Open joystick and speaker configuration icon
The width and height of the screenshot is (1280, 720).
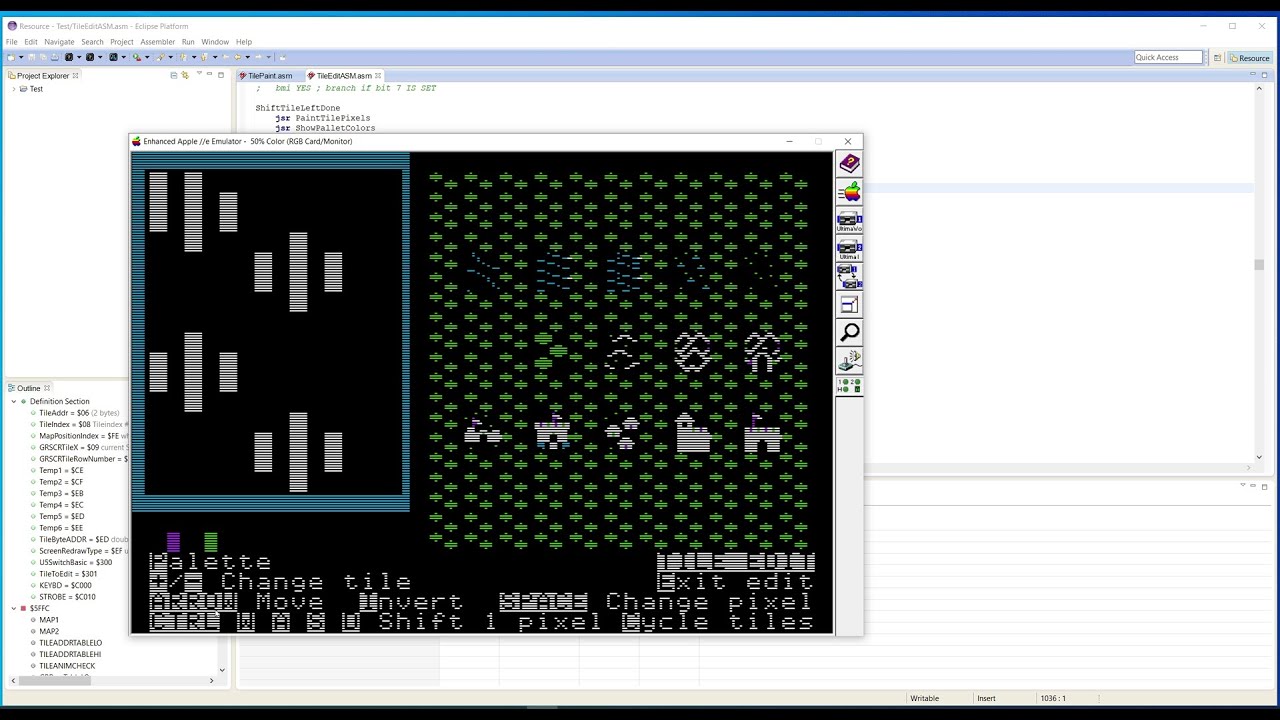(x=849, y=360)
